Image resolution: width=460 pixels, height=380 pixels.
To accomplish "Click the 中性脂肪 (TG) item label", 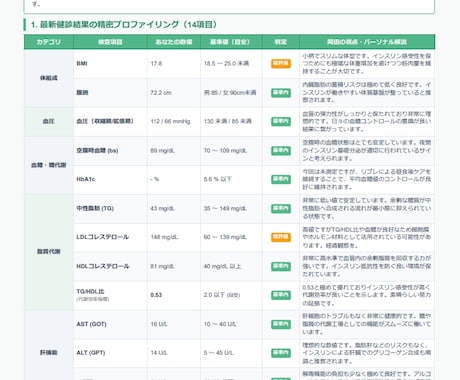I will click(95, 208).
